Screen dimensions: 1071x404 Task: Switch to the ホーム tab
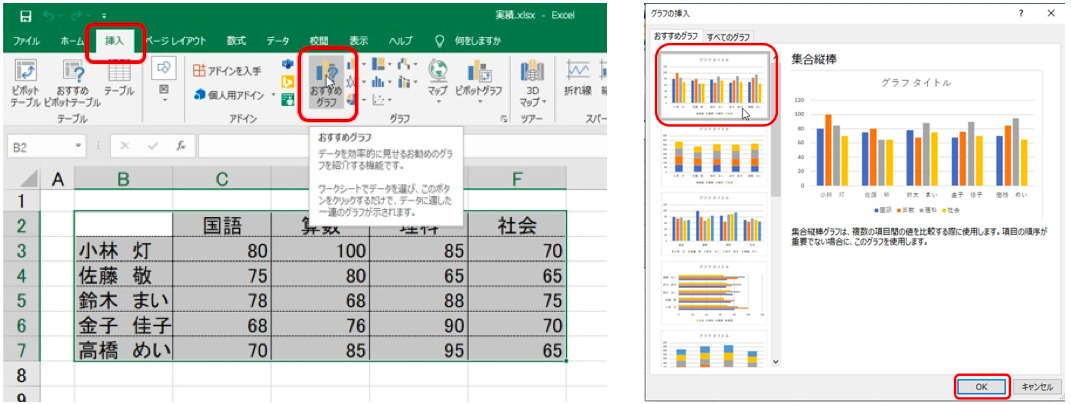[72, 41]
